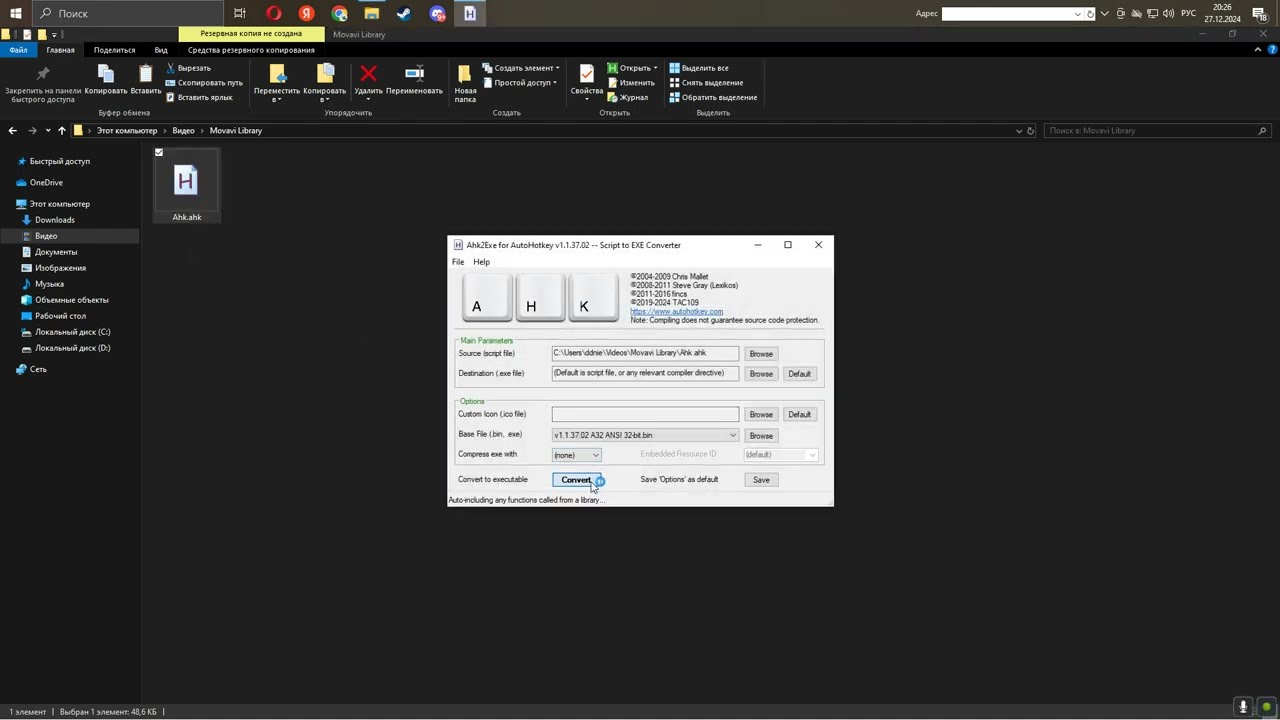1280x720 pixels.
Task: Open the Base File version dropdown
Action: pyautogui.click(x=733, y=435)
